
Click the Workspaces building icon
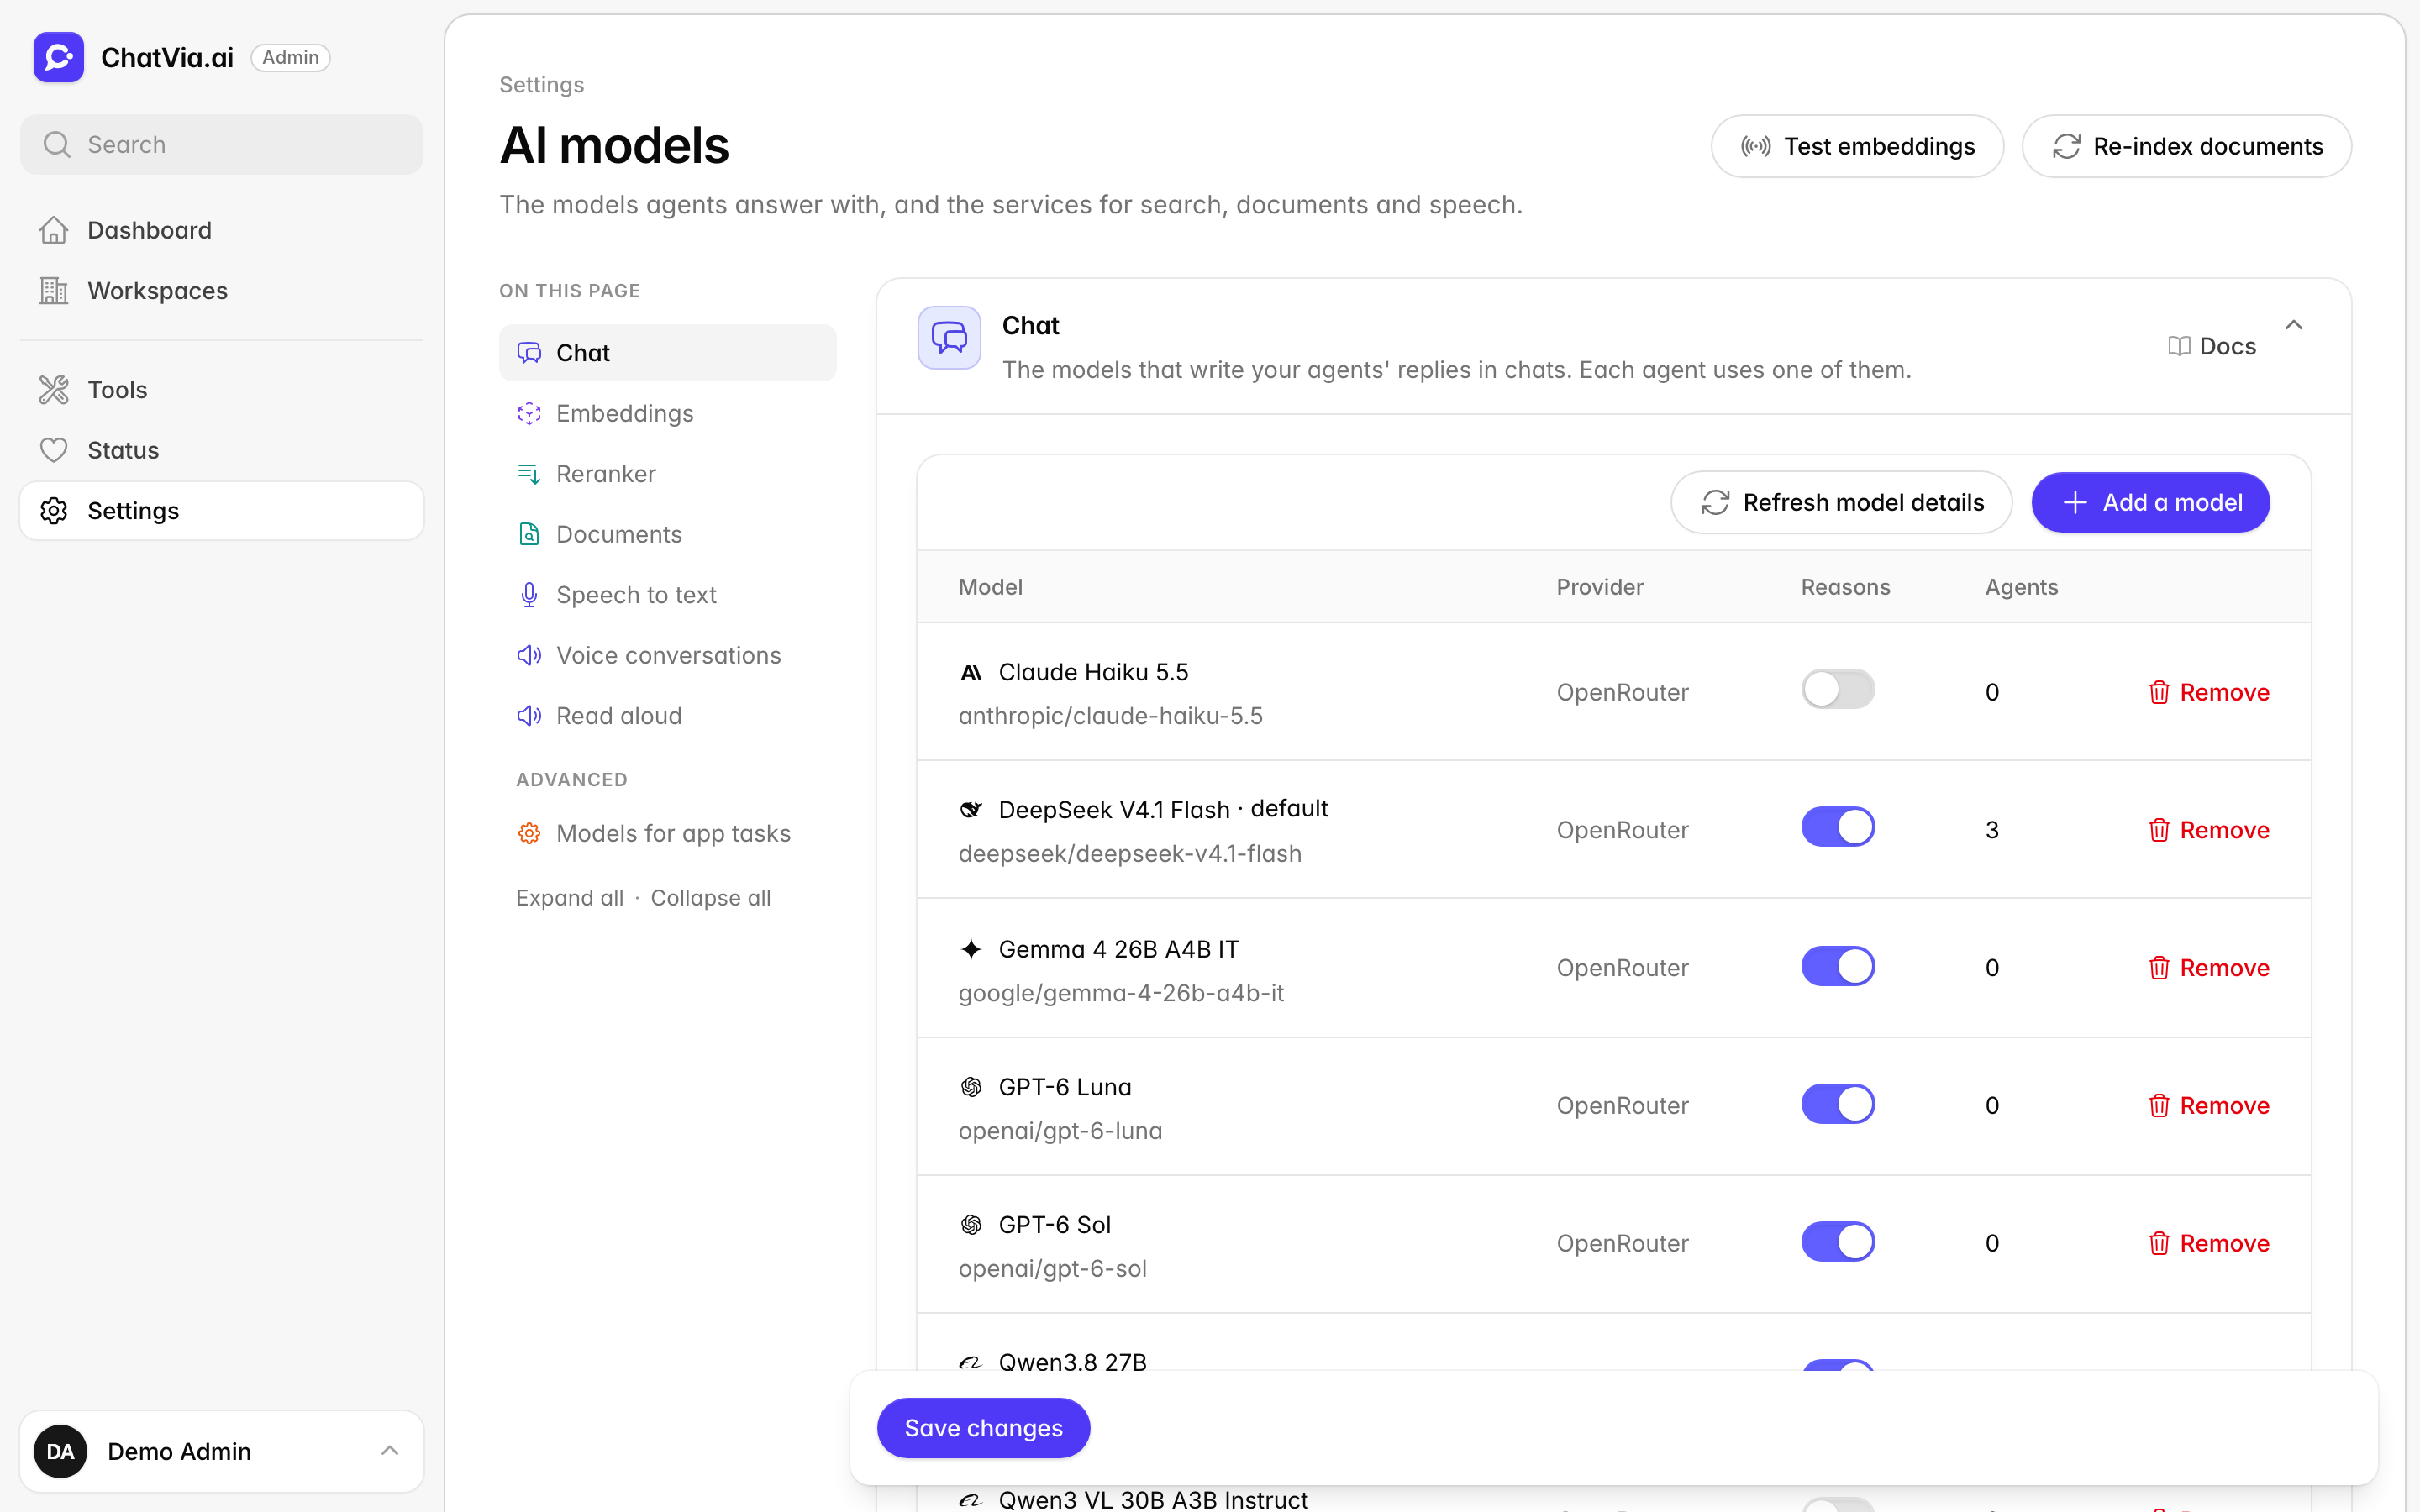54,290
